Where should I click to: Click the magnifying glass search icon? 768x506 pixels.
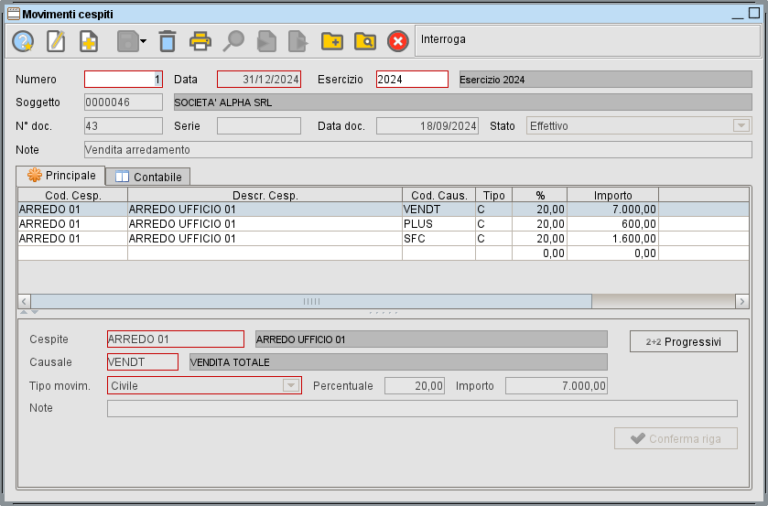point(234,41)
